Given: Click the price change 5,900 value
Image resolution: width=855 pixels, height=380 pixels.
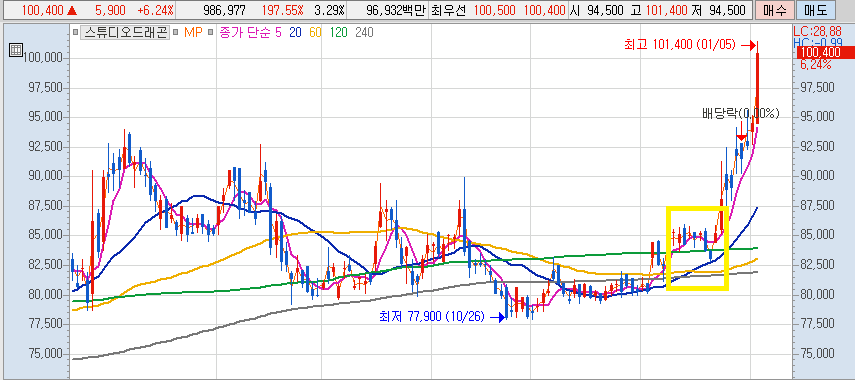Looking at the screenshot, I should point(110,10).
